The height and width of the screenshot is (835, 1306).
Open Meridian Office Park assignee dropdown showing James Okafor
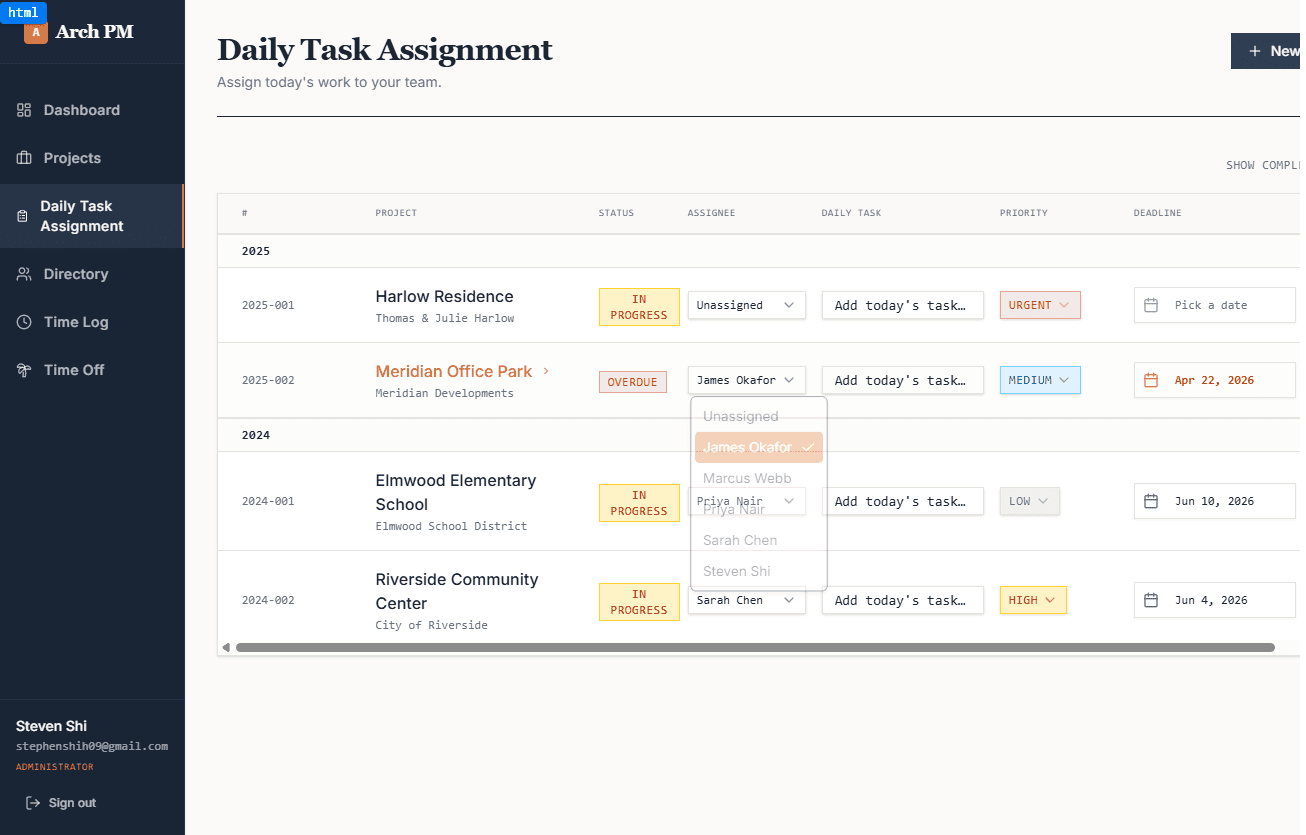click(x=747, y=380)
